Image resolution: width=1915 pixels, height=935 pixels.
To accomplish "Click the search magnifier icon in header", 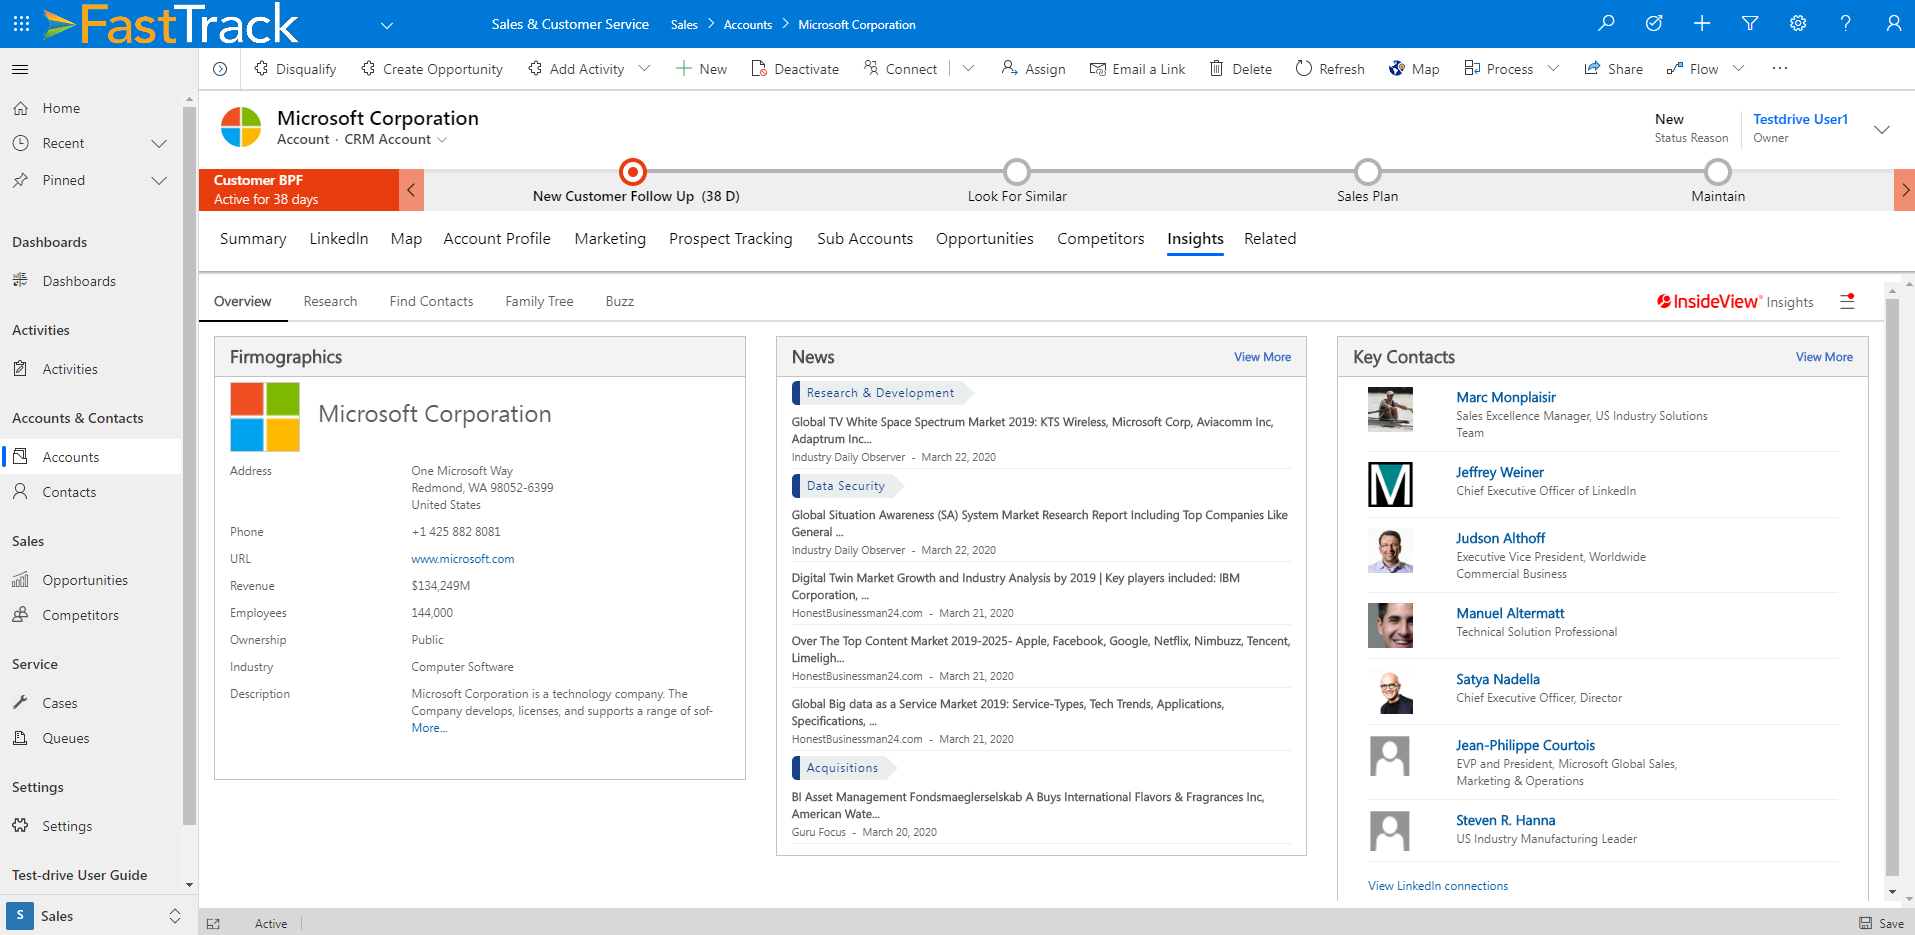I will [1606, 23].
